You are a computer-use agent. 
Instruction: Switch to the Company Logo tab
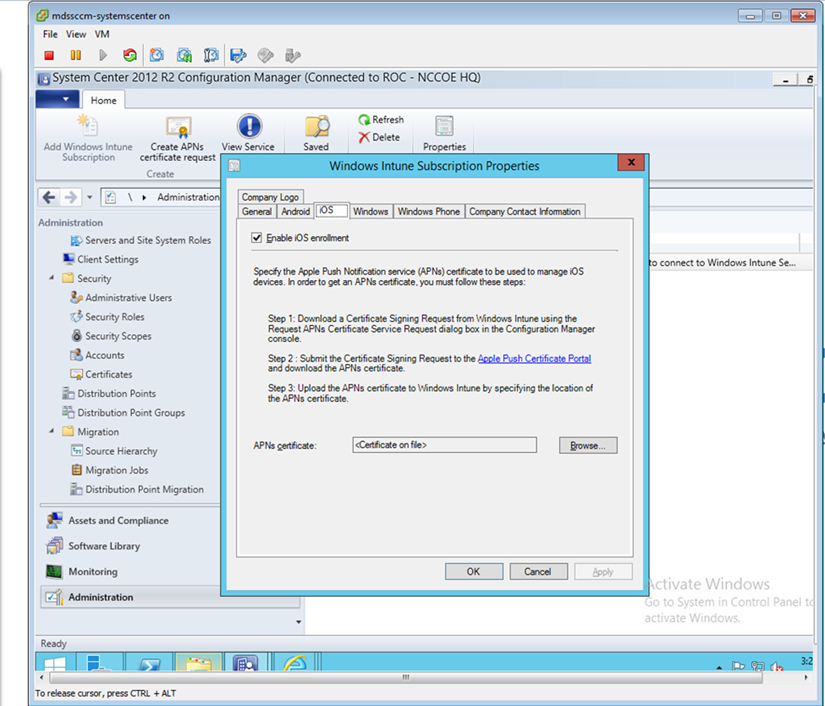click(x=270, y=197)
